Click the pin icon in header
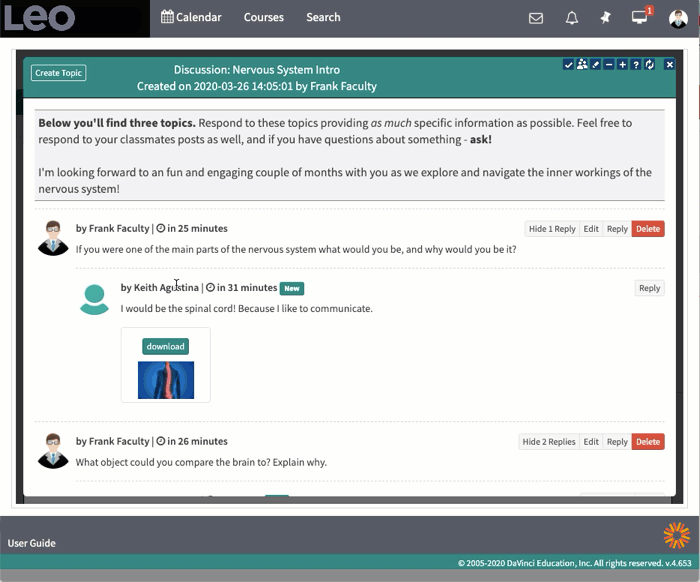The image size is (700, 582). click(605, 18)
